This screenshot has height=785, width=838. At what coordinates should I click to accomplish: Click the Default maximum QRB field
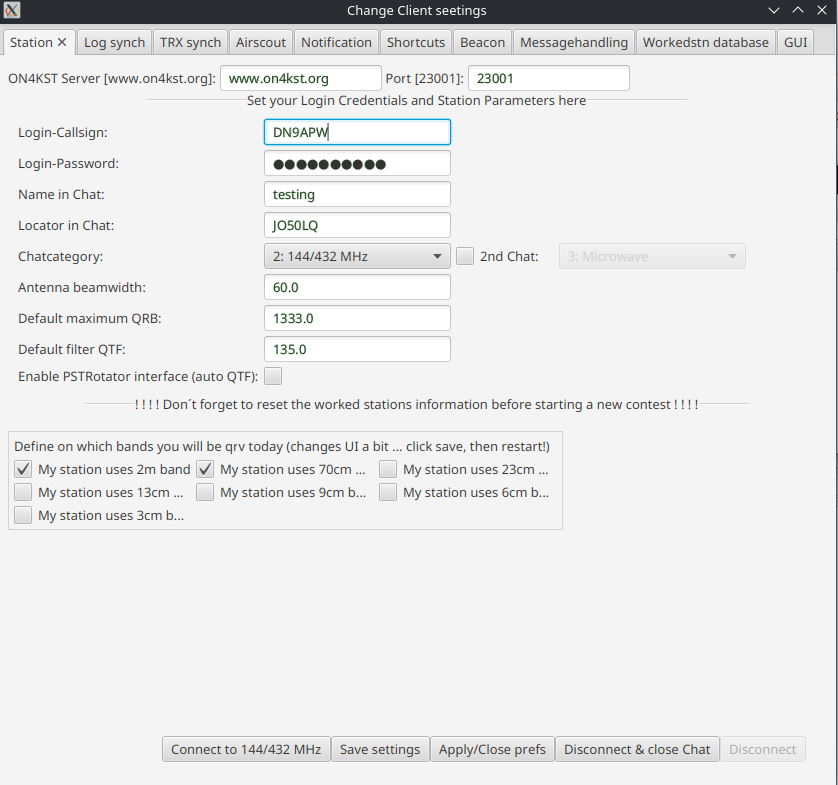(x=357, y=318)
